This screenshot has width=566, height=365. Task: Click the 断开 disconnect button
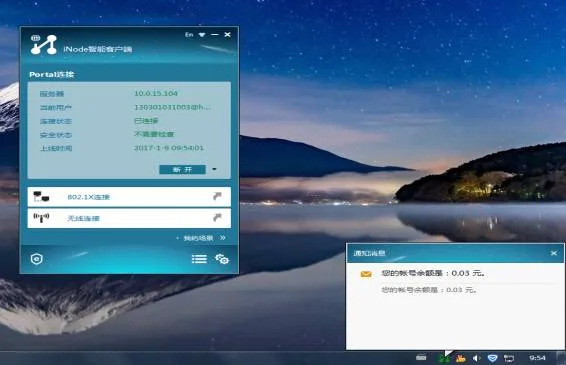(182, 169)
